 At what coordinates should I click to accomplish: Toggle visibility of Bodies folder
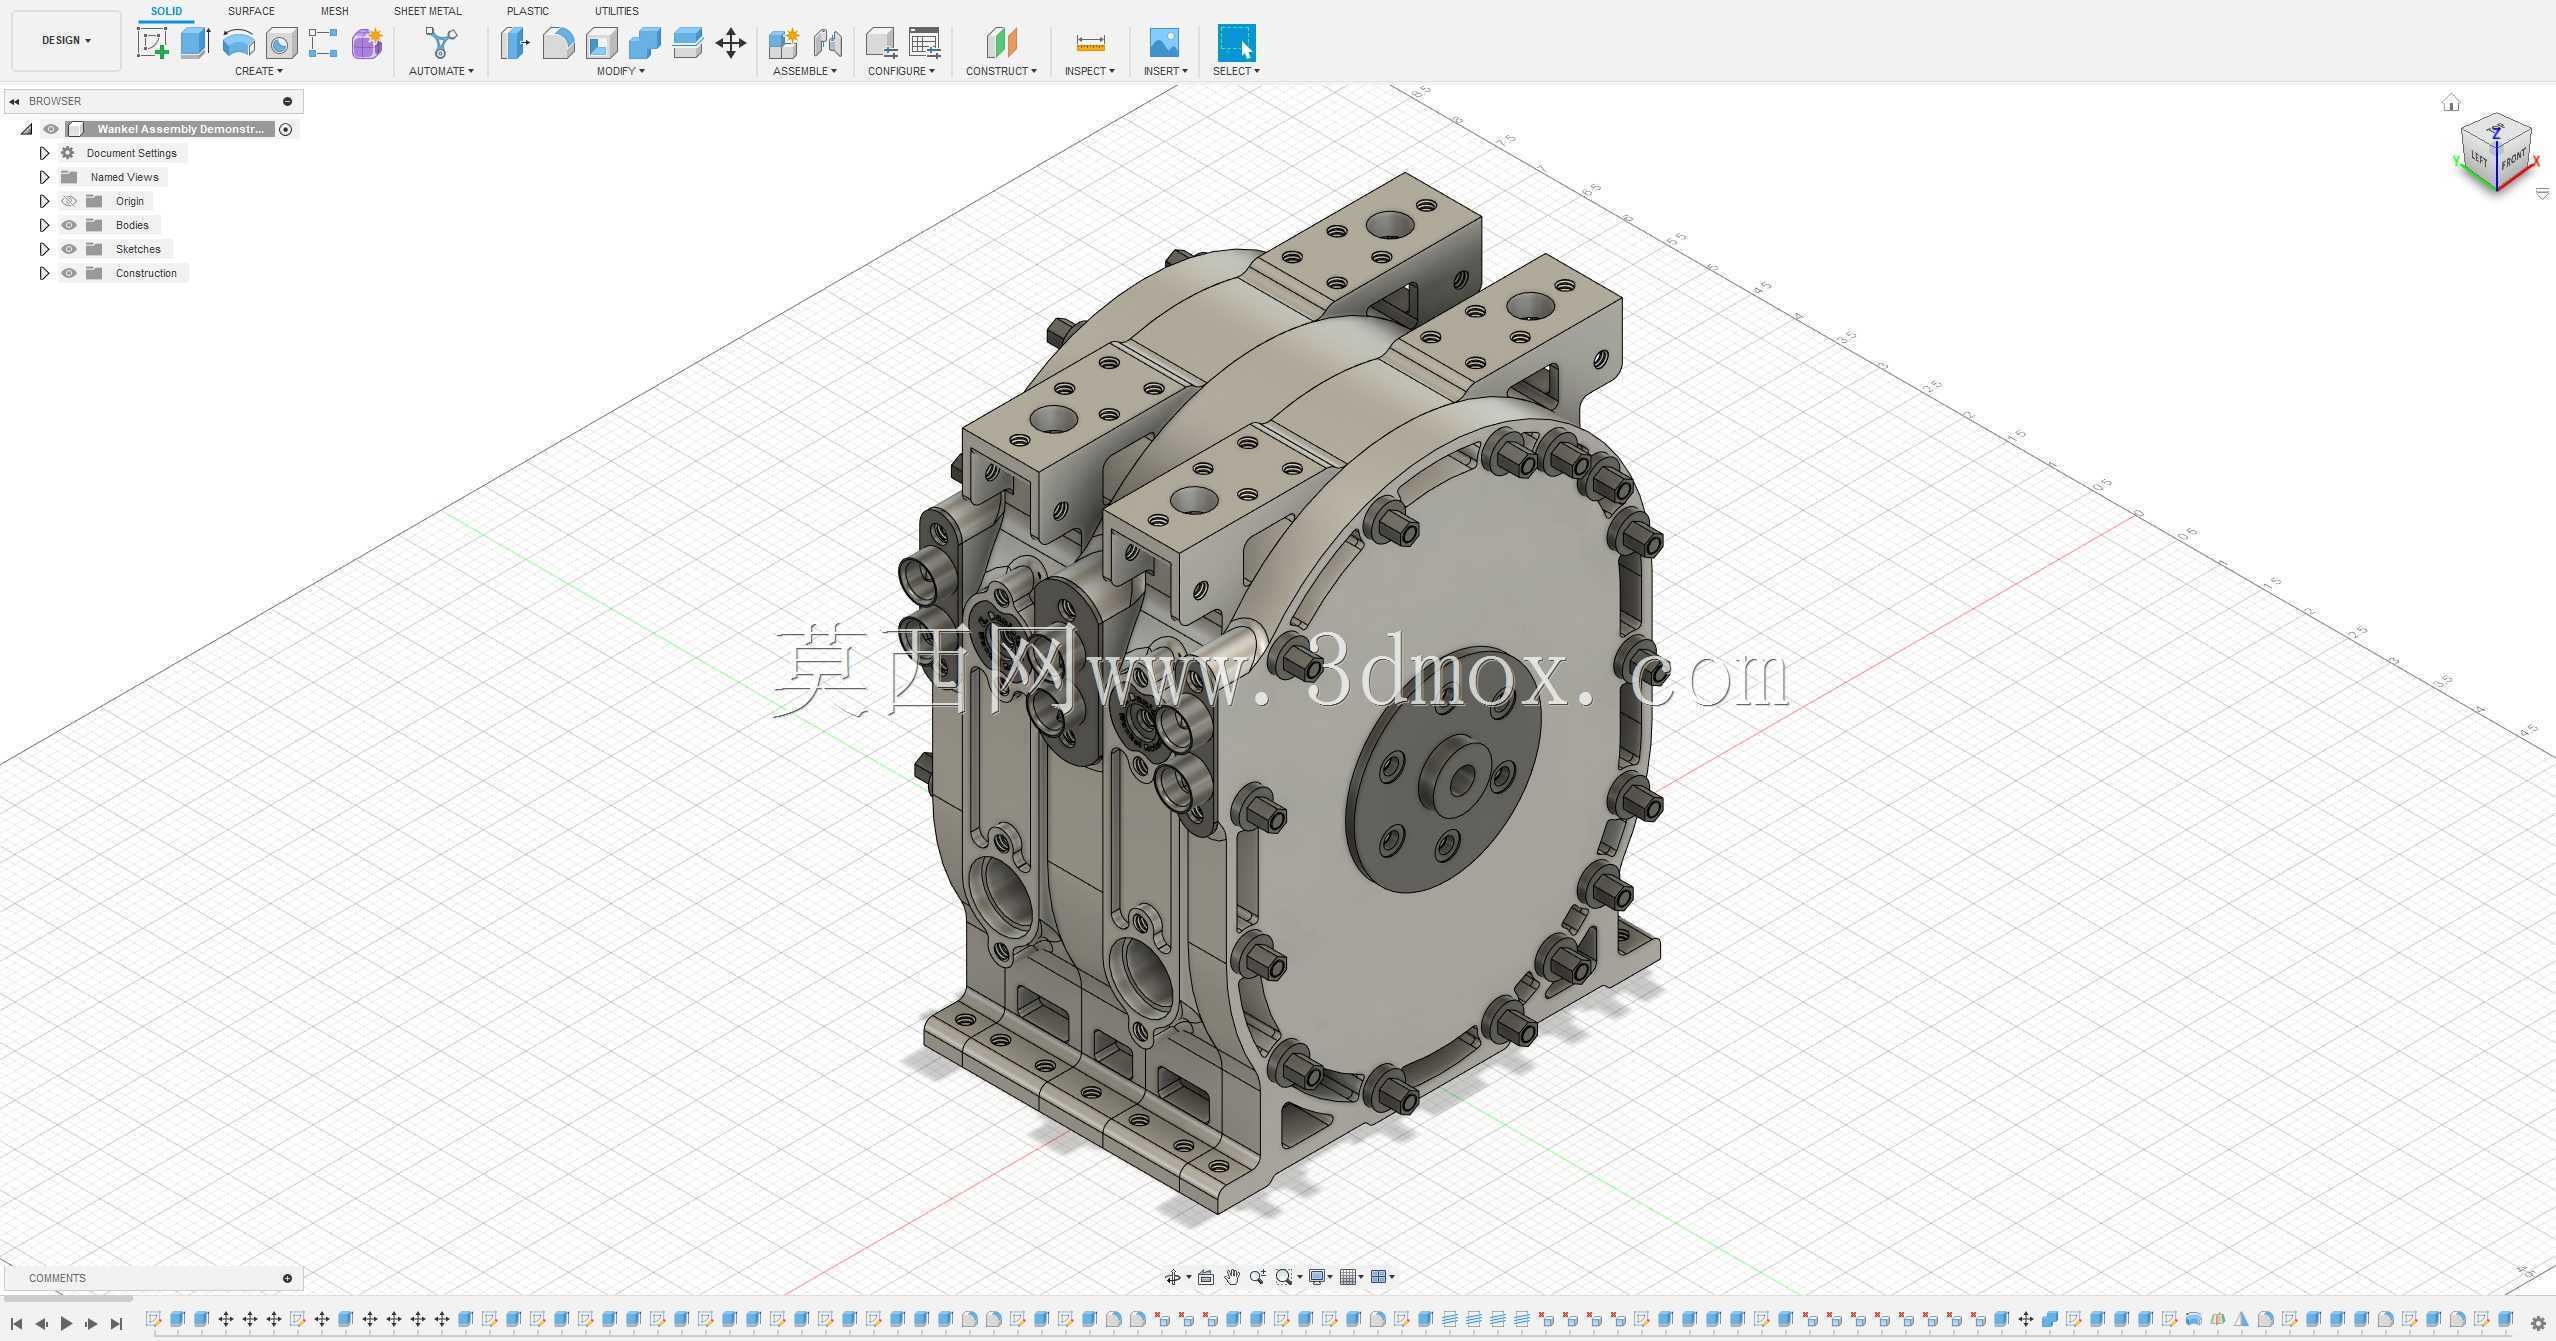pos(69,225)
